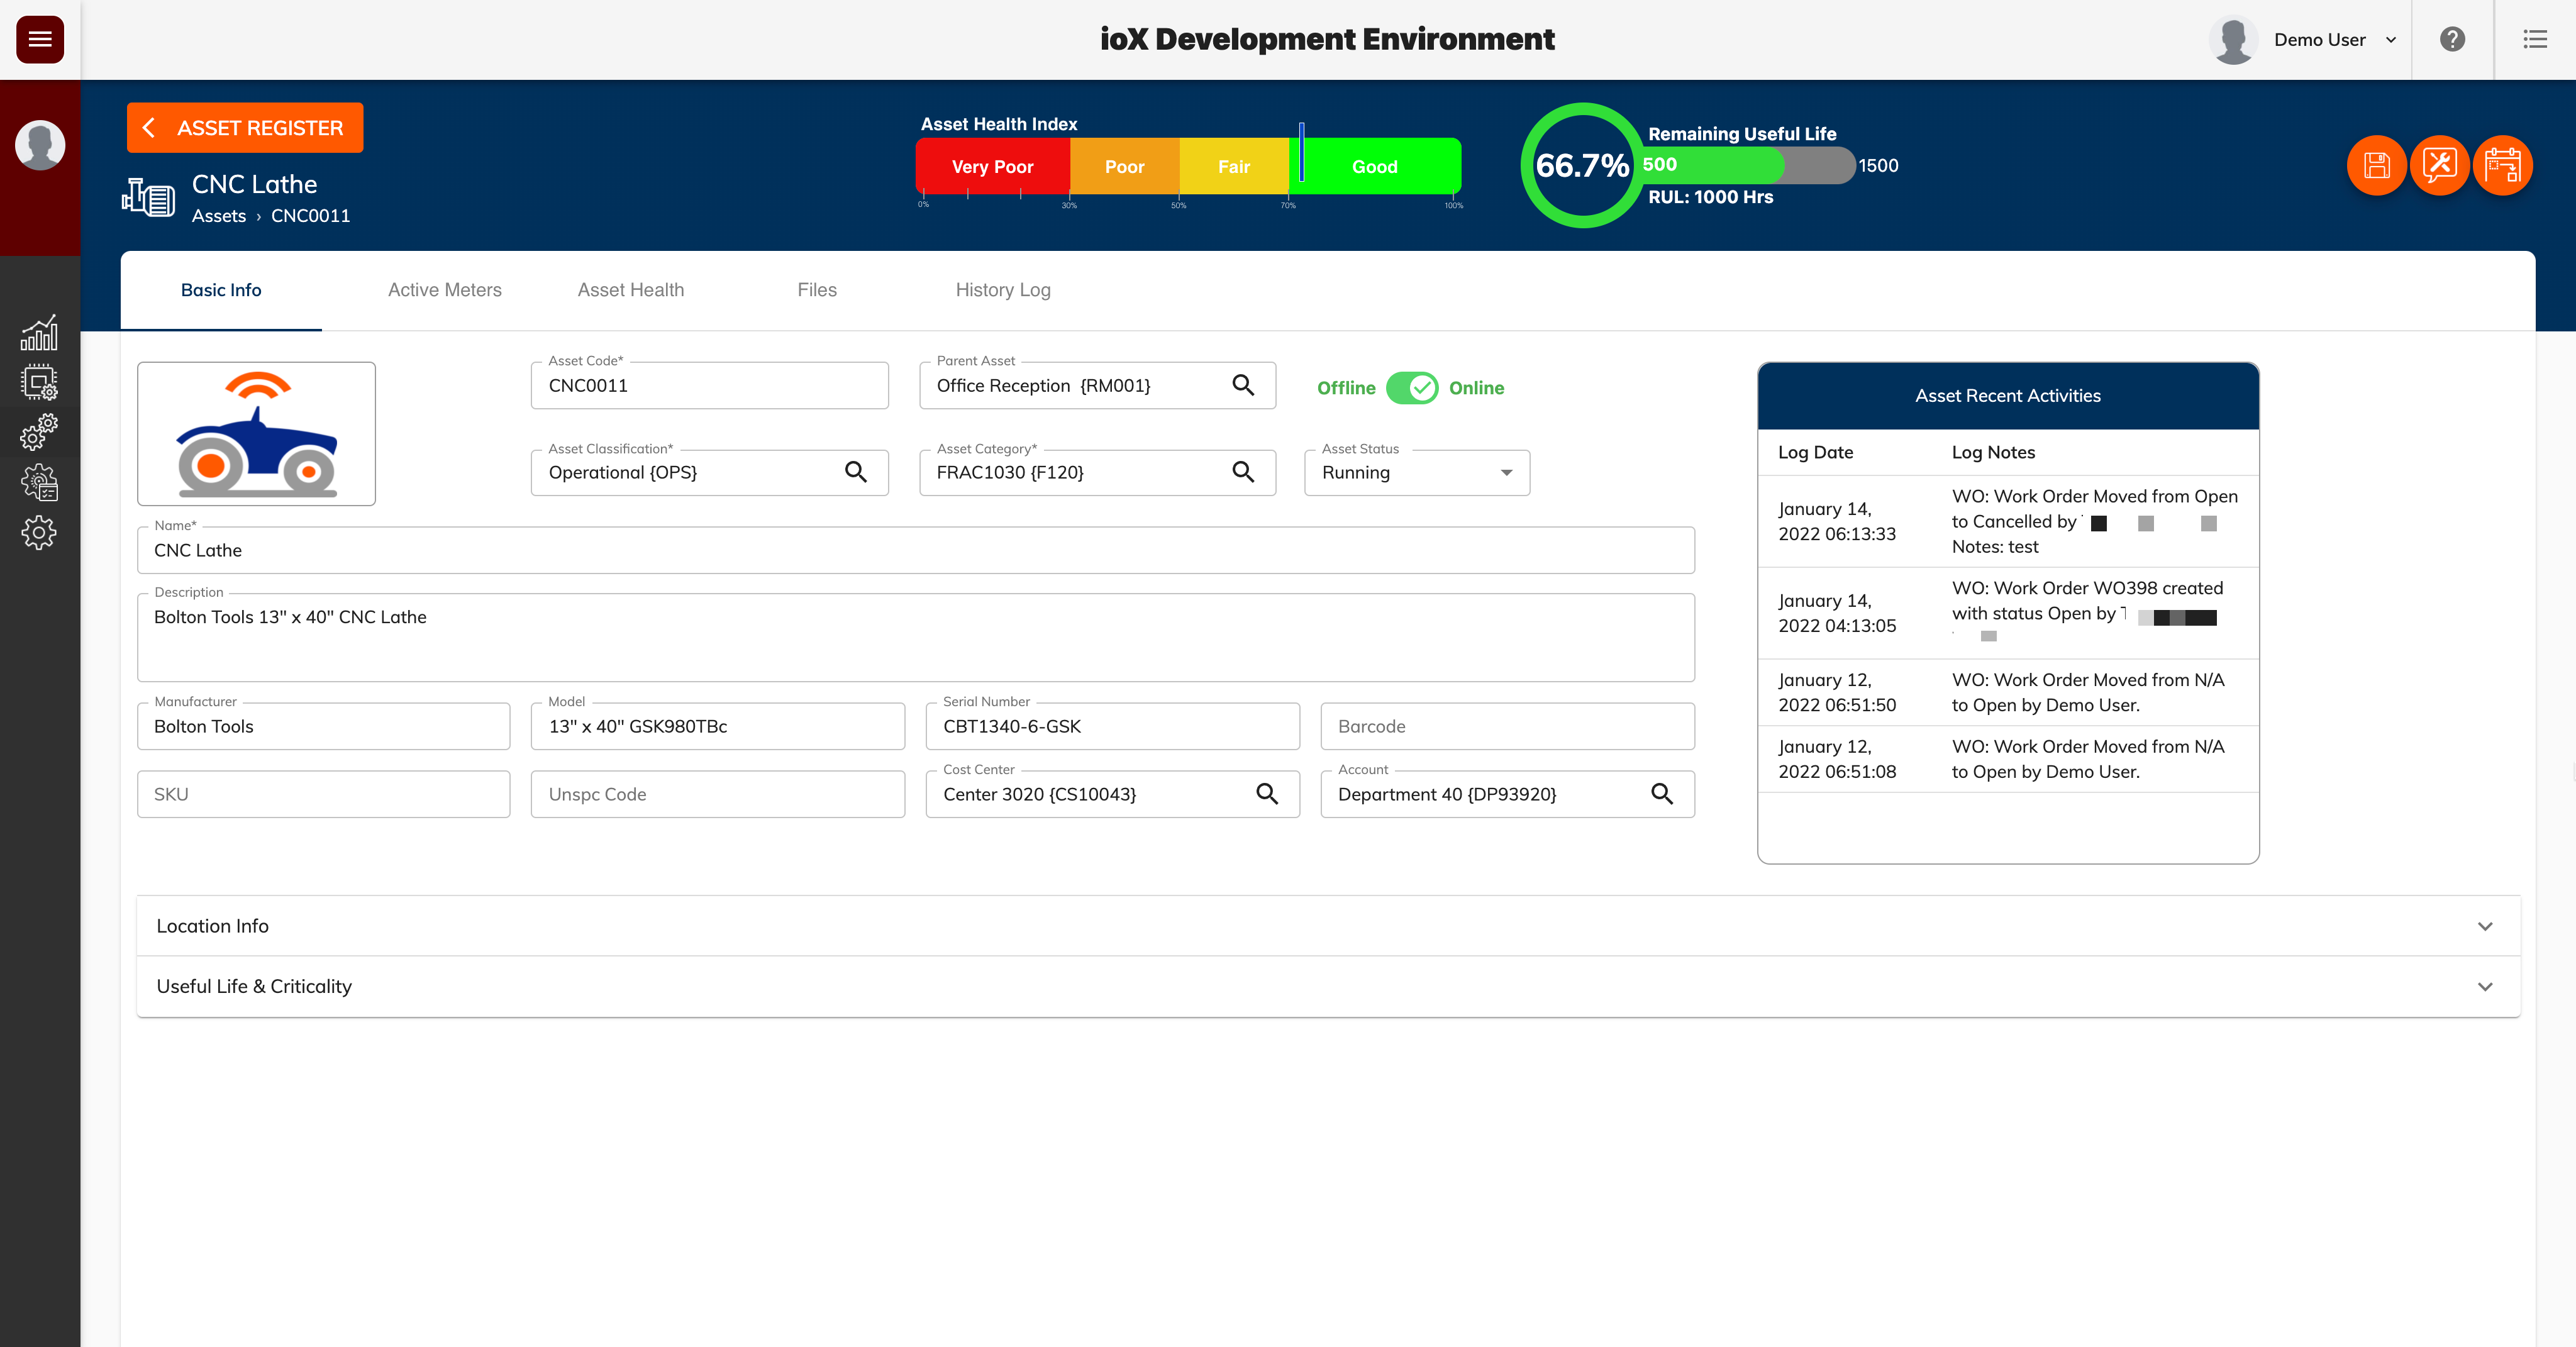Open the Asset Status dropdown showing Running
This screenshot has width=2576, height=1347.
click(x=1505, y=472)
